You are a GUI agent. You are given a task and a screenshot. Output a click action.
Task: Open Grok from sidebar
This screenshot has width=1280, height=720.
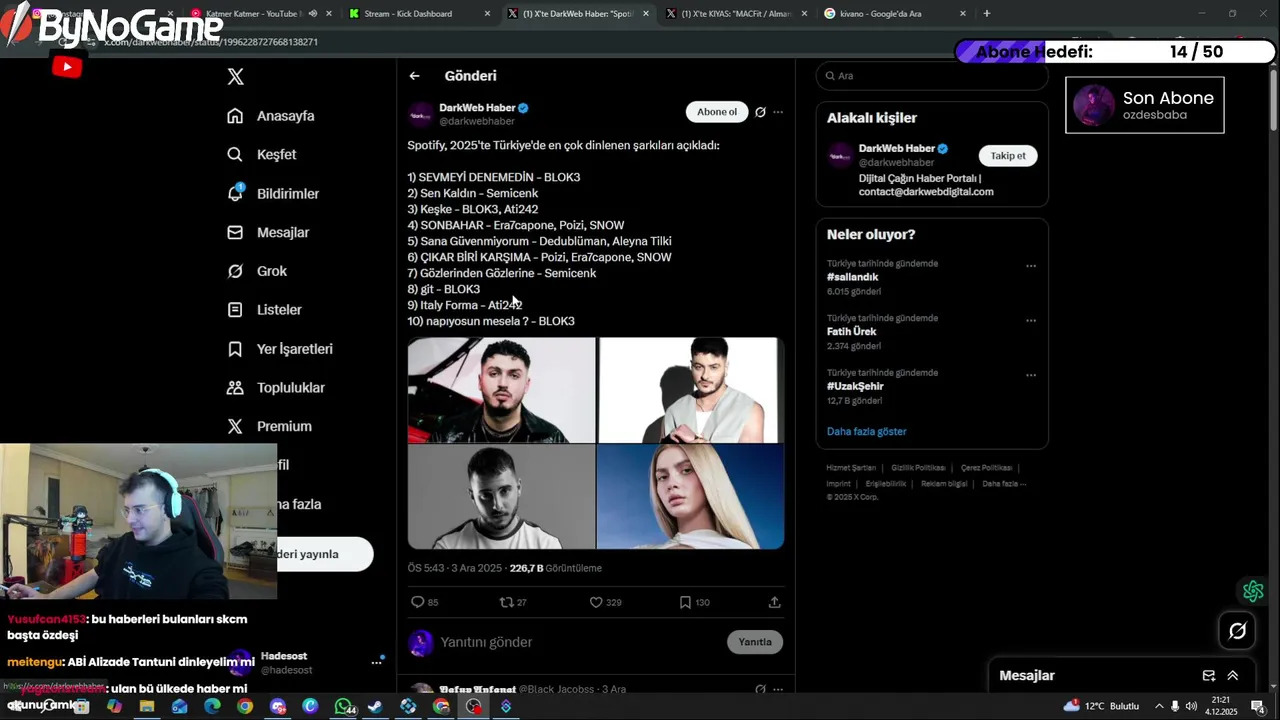pos(257,271)
